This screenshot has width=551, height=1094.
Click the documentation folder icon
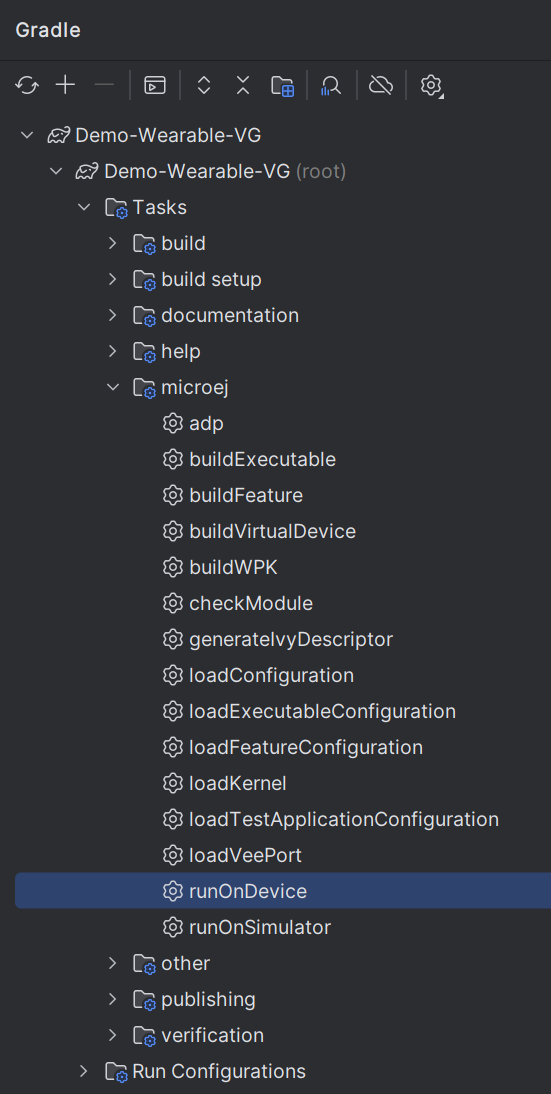pos(144,316)
